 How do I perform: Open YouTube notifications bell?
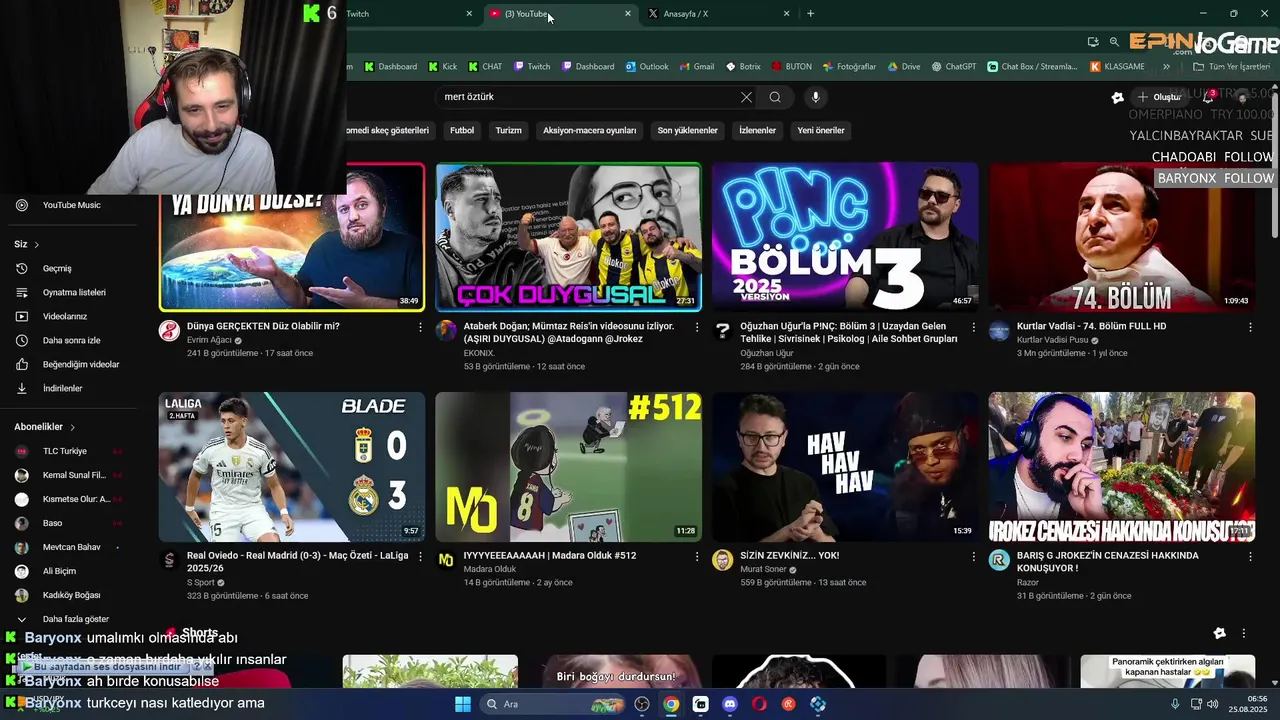coord(1208,97)
